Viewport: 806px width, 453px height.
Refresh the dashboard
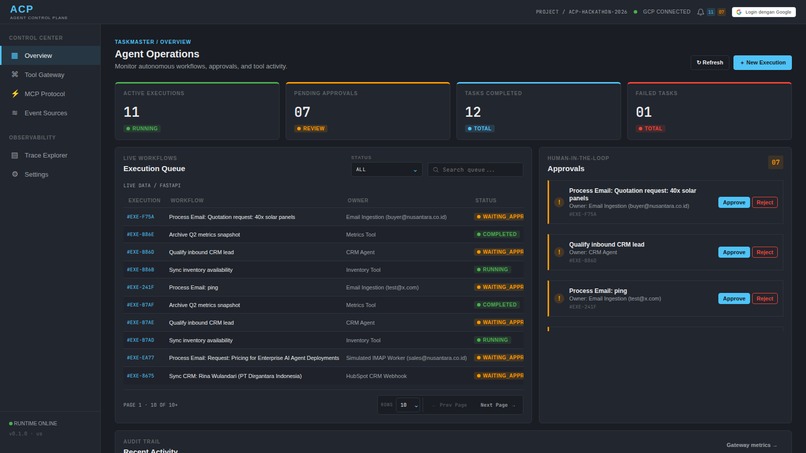pyautogui.click(x=710, y=63)
